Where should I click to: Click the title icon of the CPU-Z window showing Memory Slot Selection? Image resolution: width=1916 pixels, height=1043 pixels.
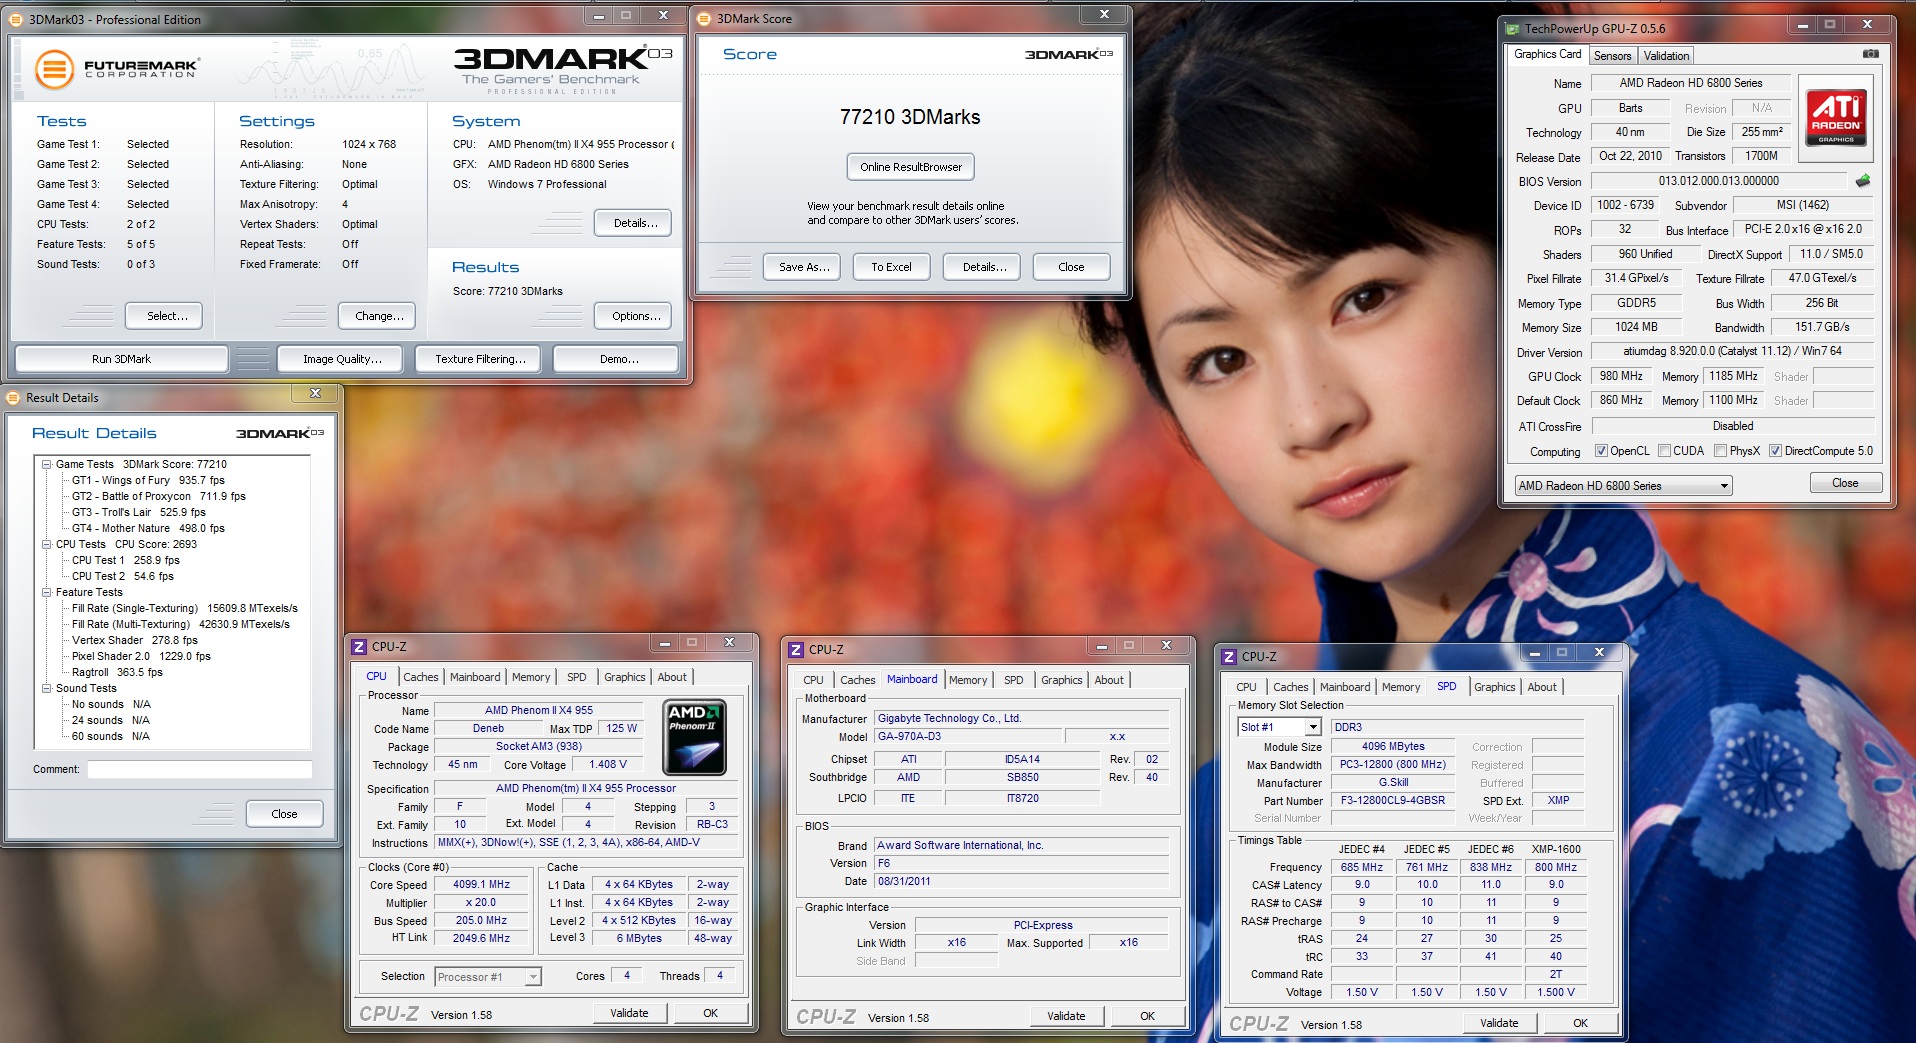[x=1229, y=656]
